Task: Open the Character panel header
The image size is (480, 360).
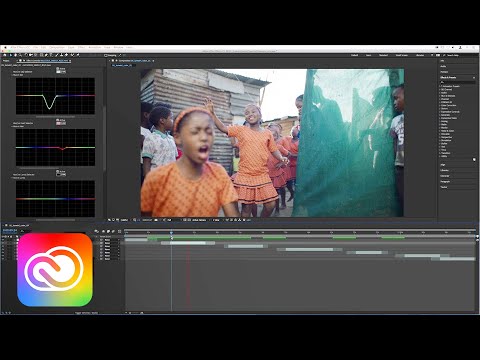Action: [x=445, y=176]
